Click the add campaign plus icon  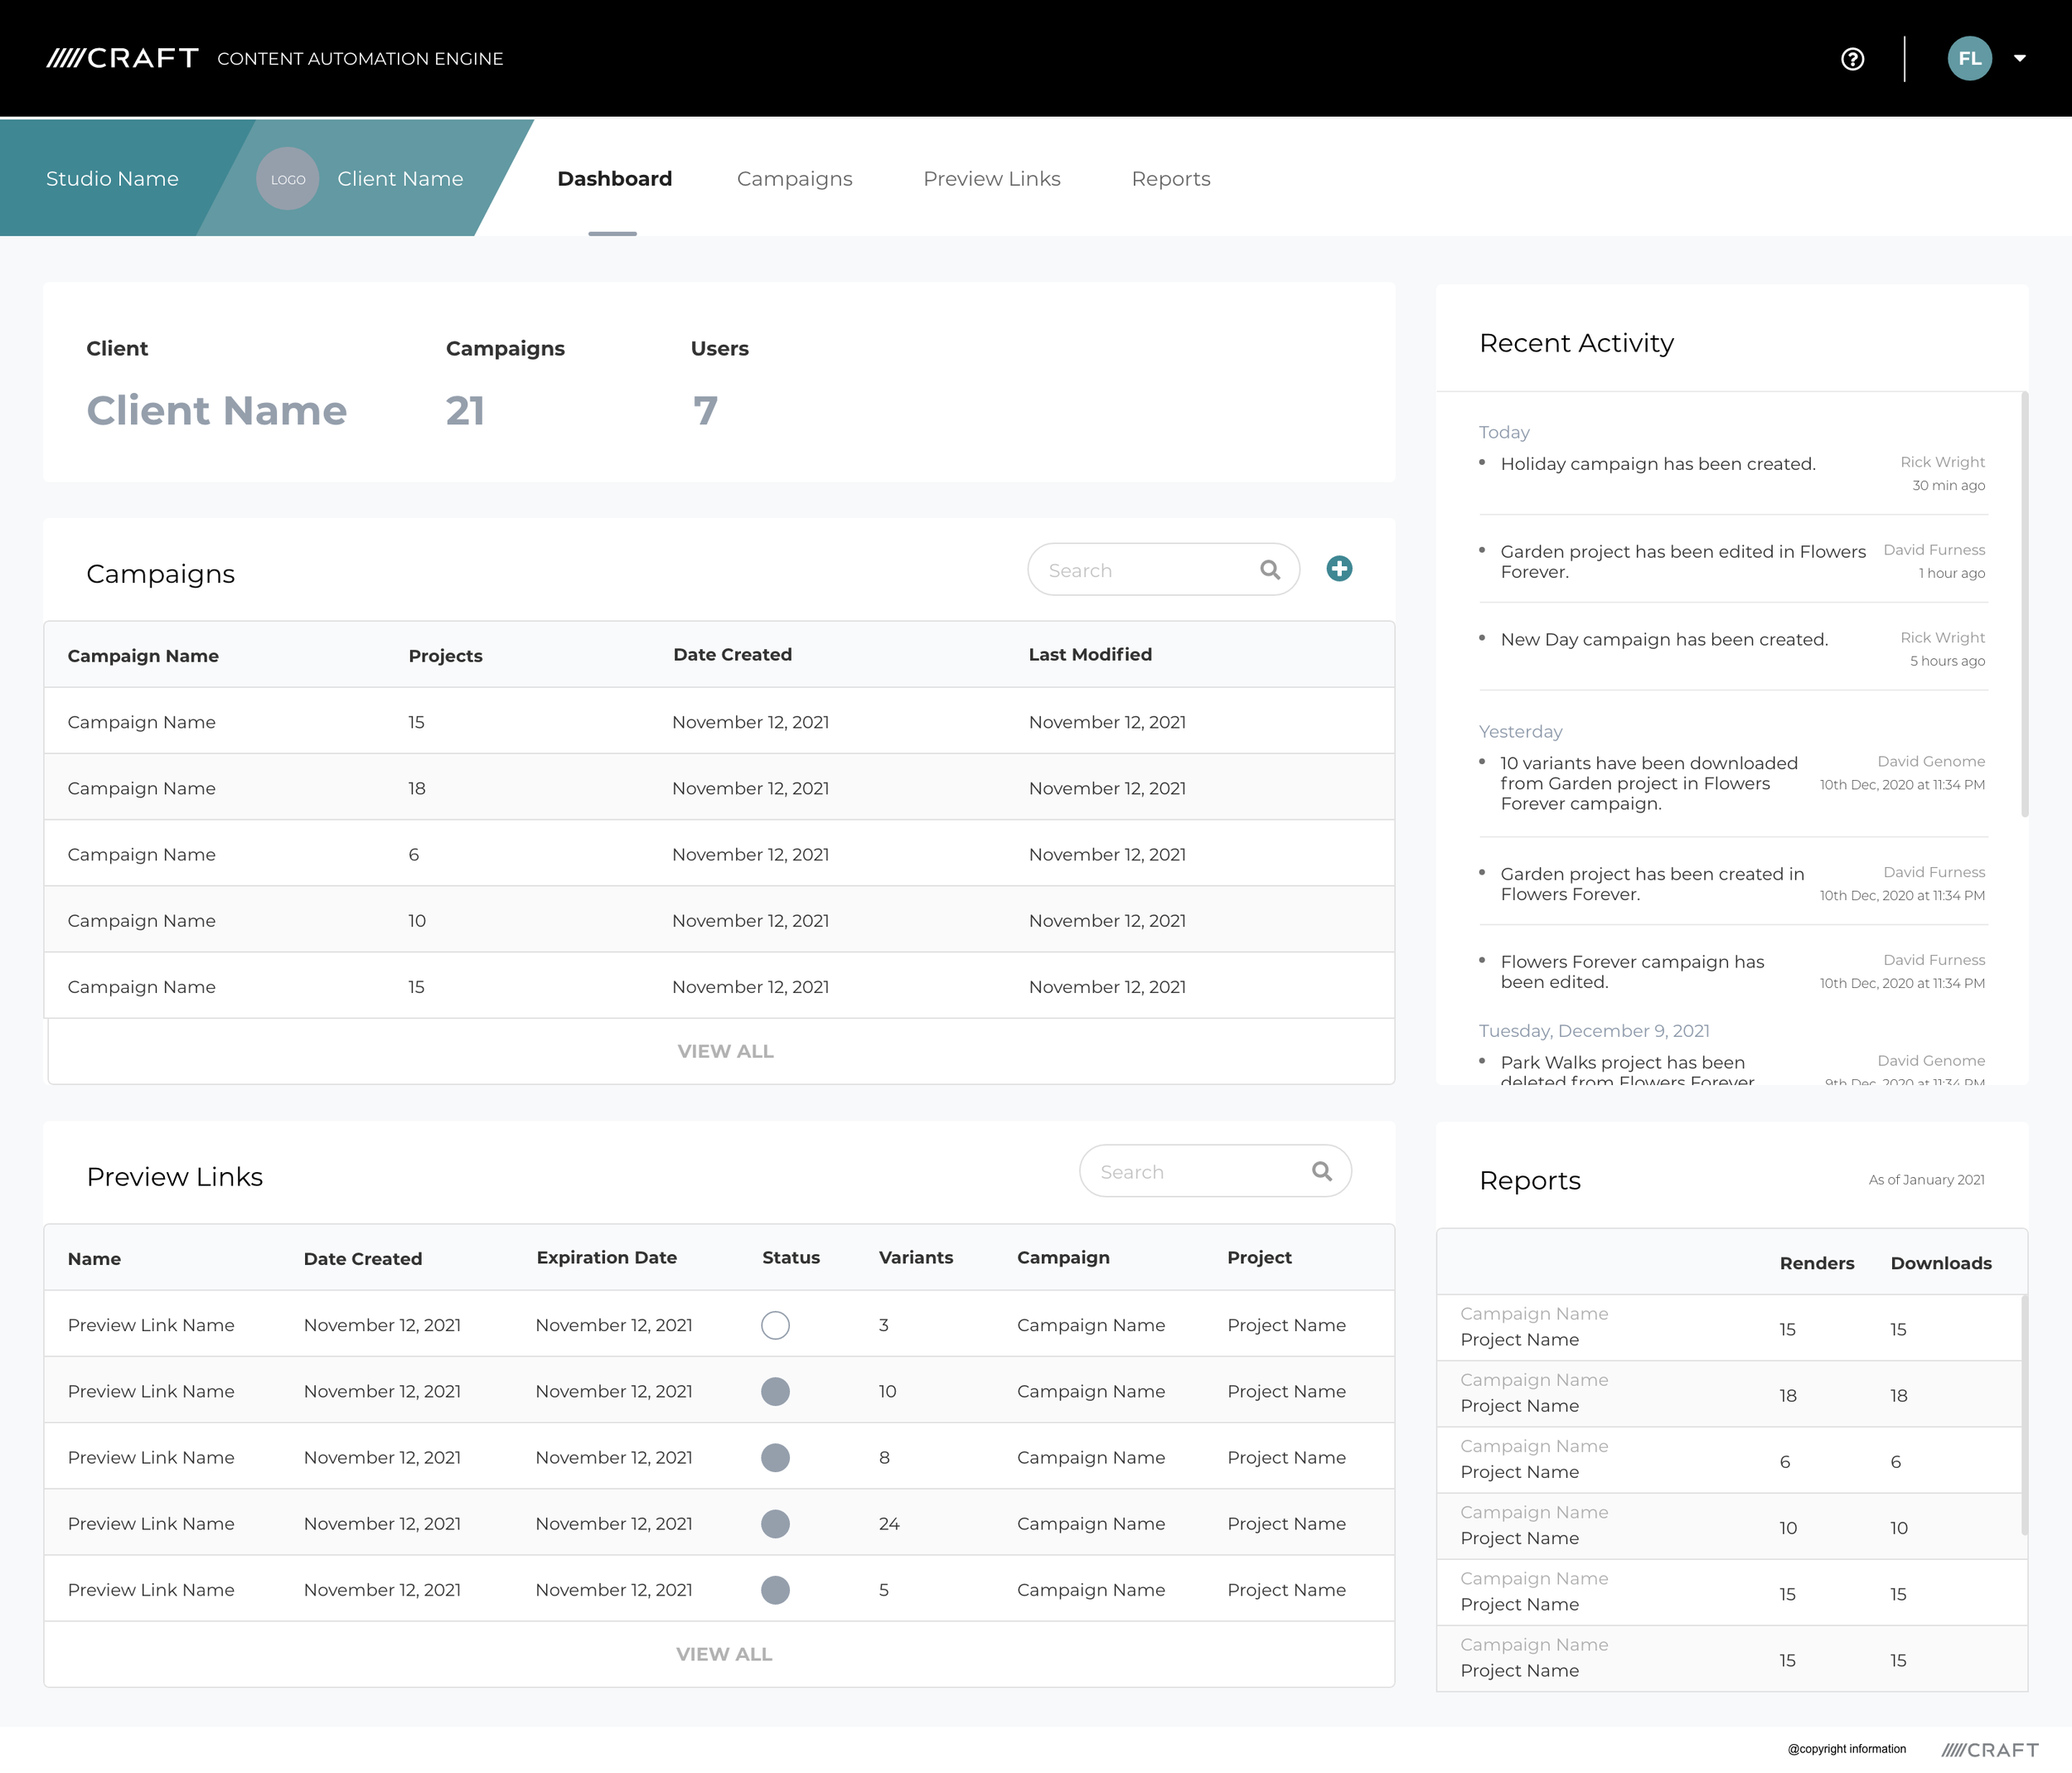point(1339,569)
